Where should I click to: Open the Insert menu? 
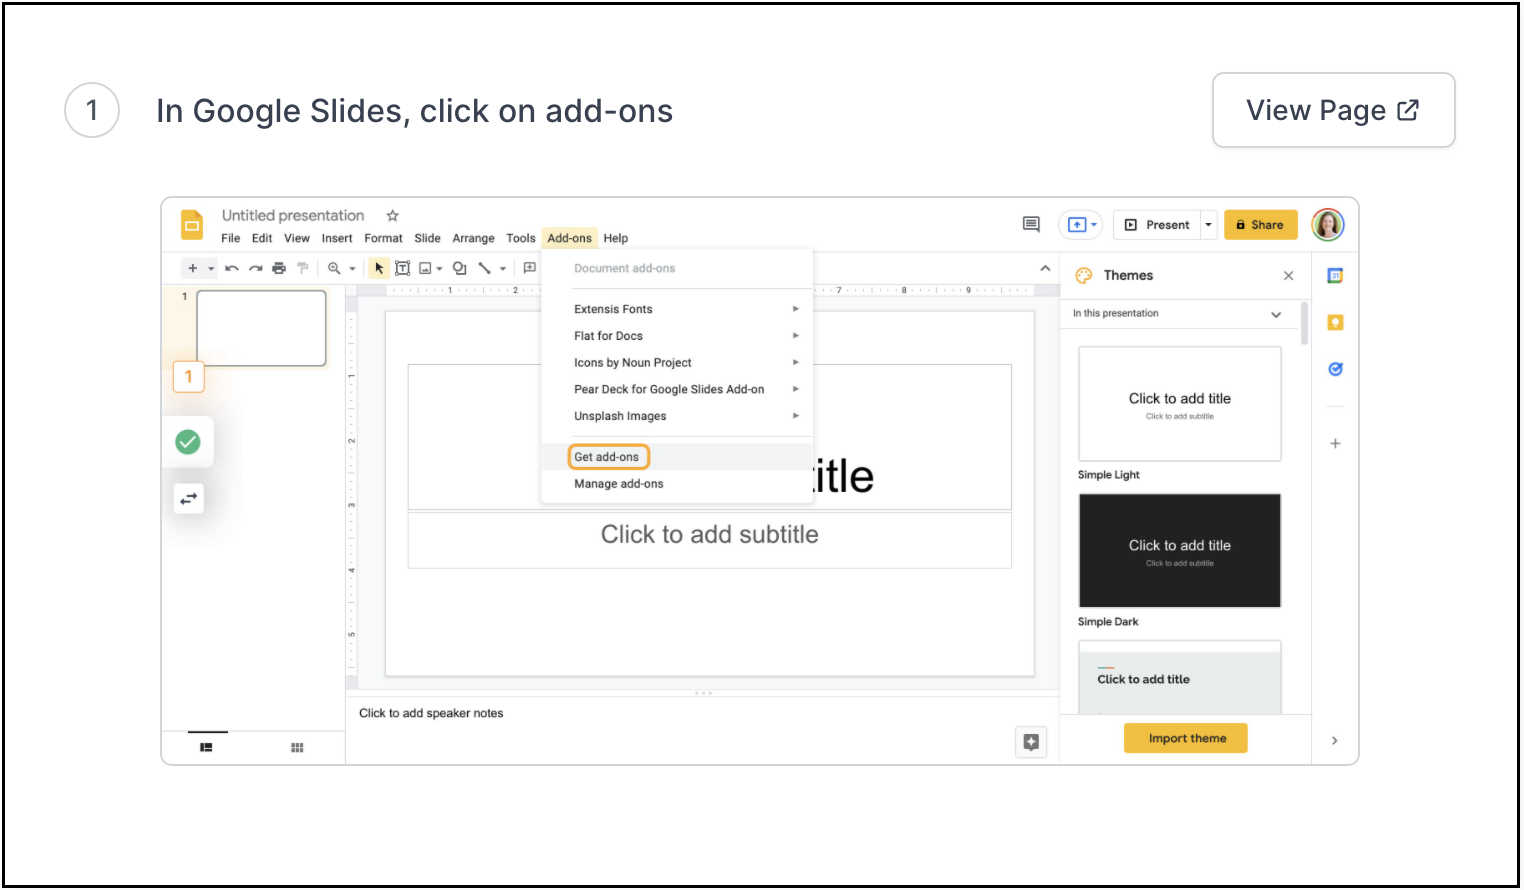pyautogui.click(x=336, y=238)
